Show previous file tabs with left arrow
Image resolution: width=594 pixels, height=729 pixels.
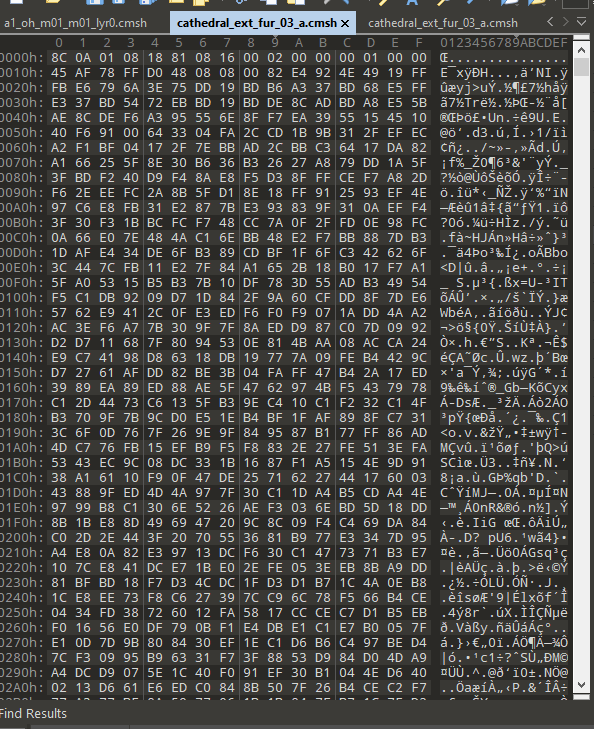550,21
